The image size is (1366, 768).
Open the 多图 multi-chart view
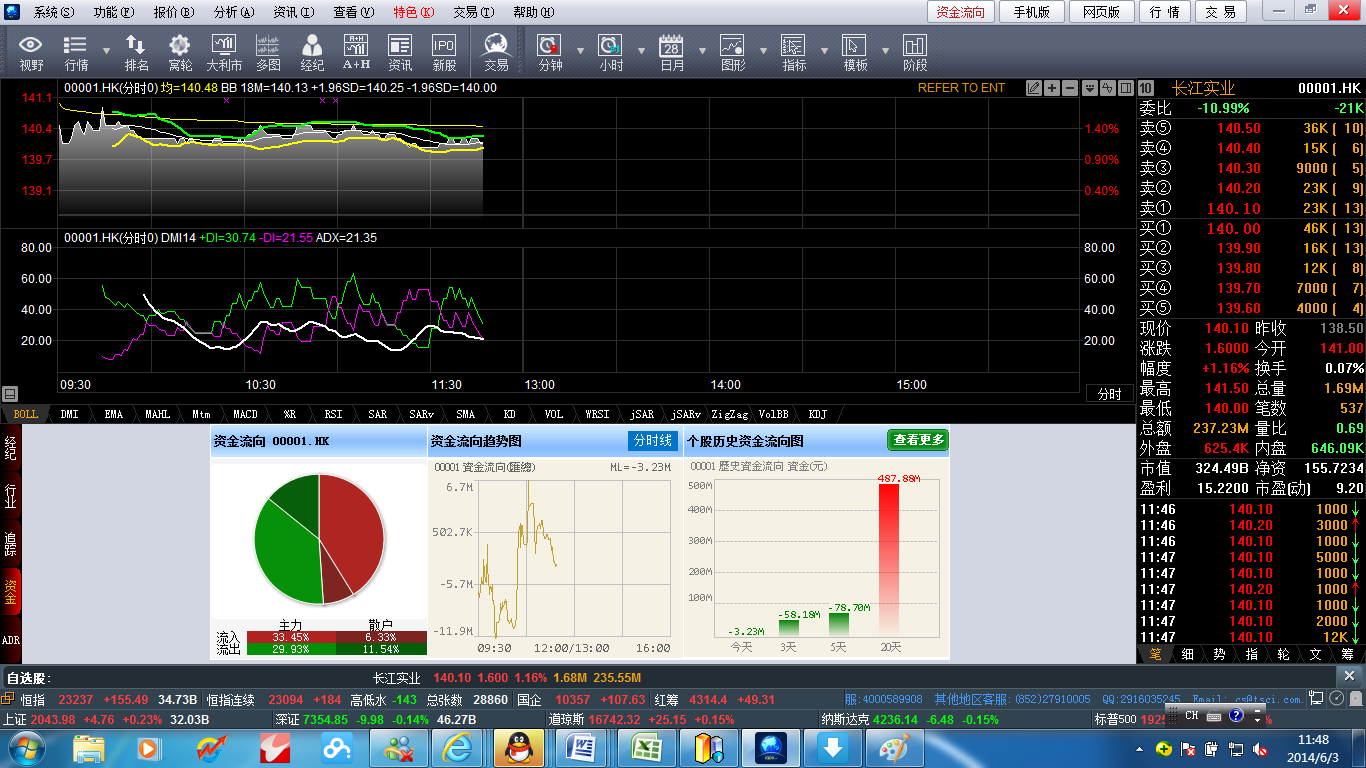268,52
